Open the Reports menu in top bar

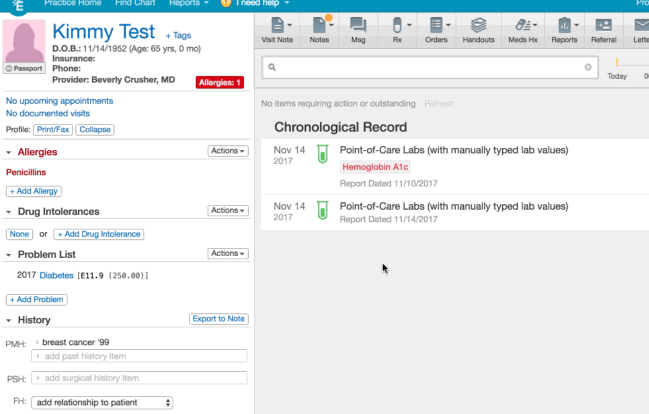click(x=188, y=3)
